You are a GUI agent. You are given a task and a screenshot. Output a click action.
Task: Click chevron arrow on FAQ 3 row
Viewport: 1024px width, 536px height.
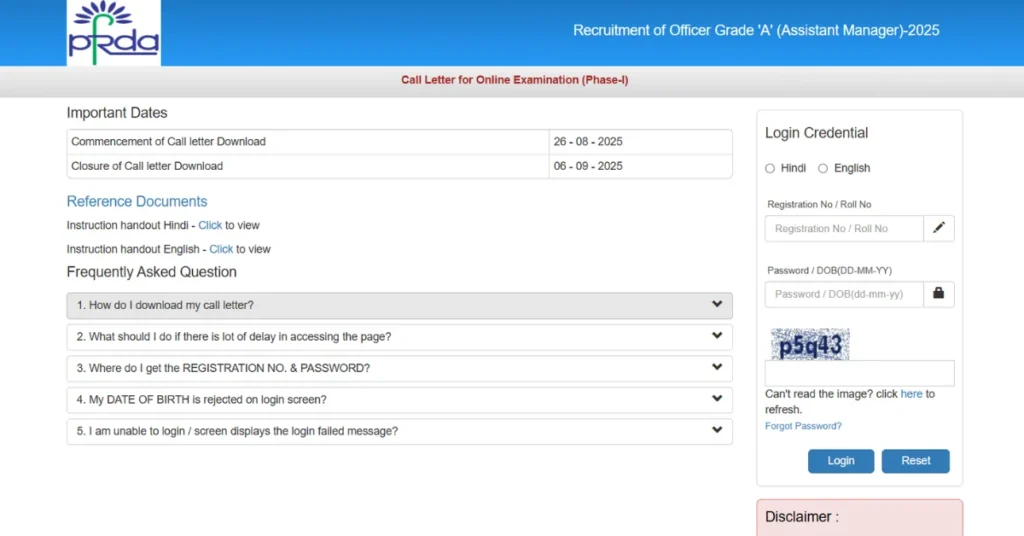point(717,367)
